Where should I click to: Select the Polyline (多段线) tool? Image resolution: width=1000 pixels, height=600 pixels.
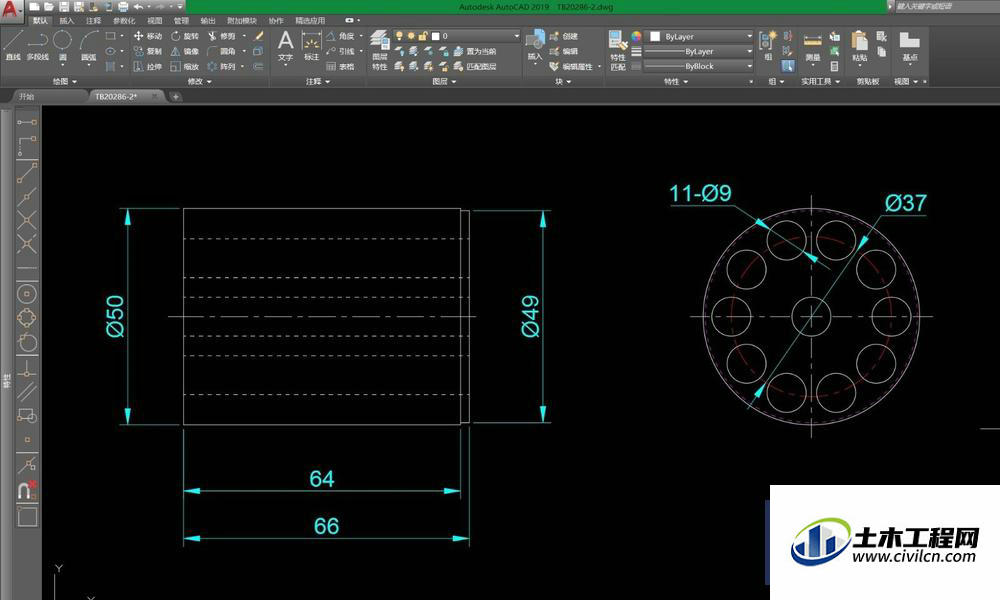coord(38,45)
